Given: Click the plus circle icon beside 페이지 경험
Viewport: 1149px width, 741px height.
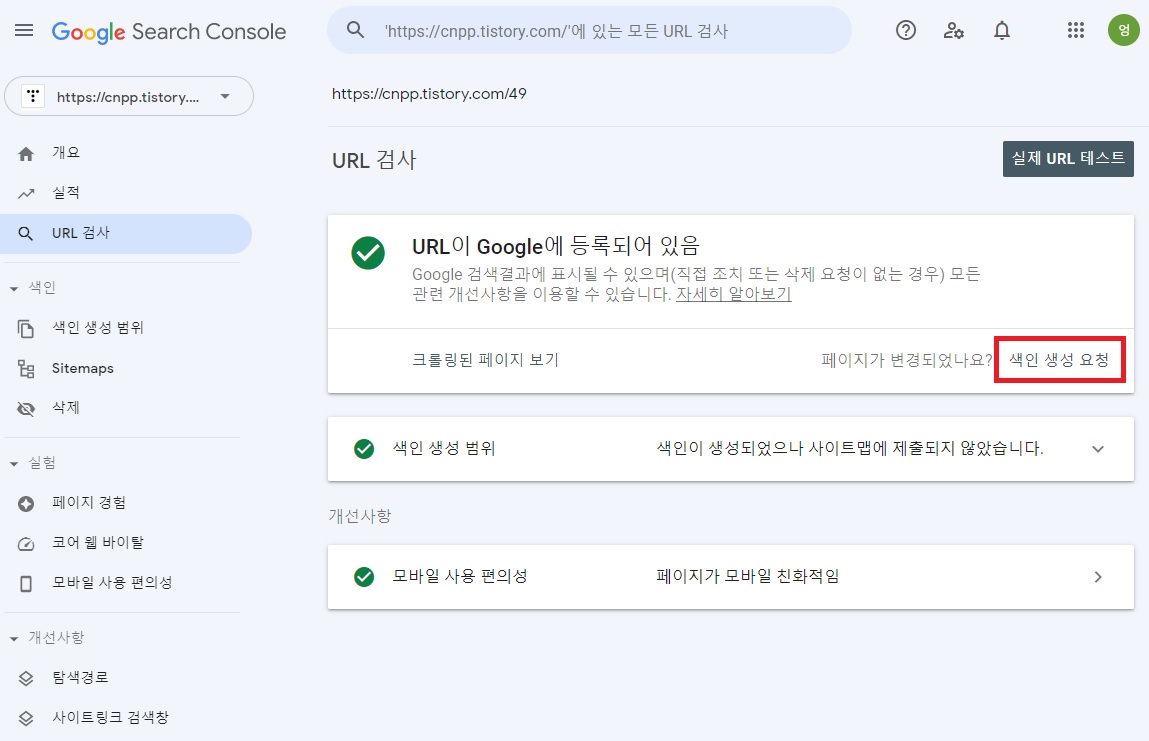Looking at the screenshot, I should [x=26, y=504].
